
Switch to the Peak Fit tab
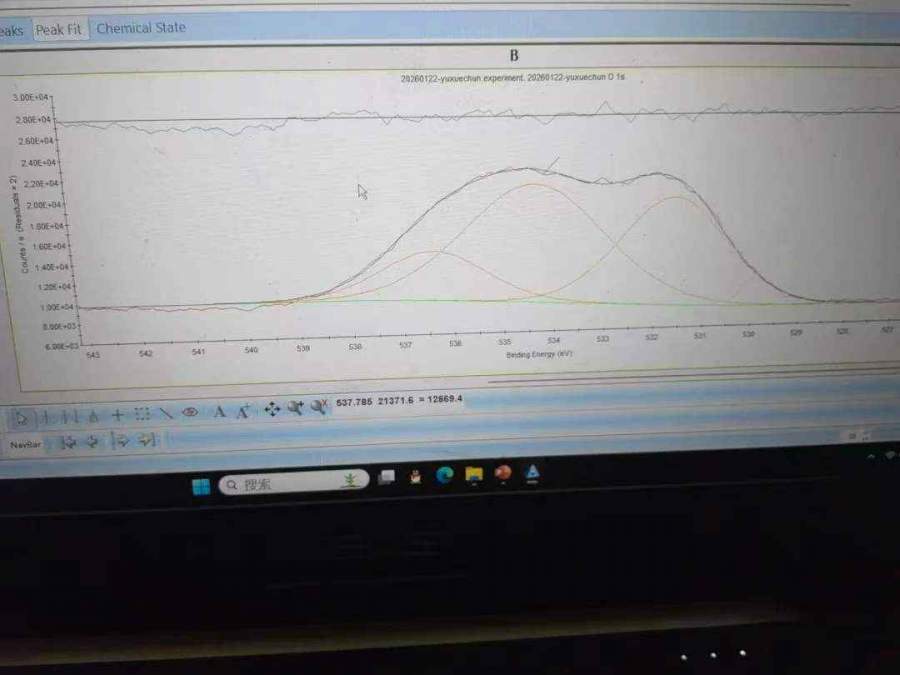59,29
